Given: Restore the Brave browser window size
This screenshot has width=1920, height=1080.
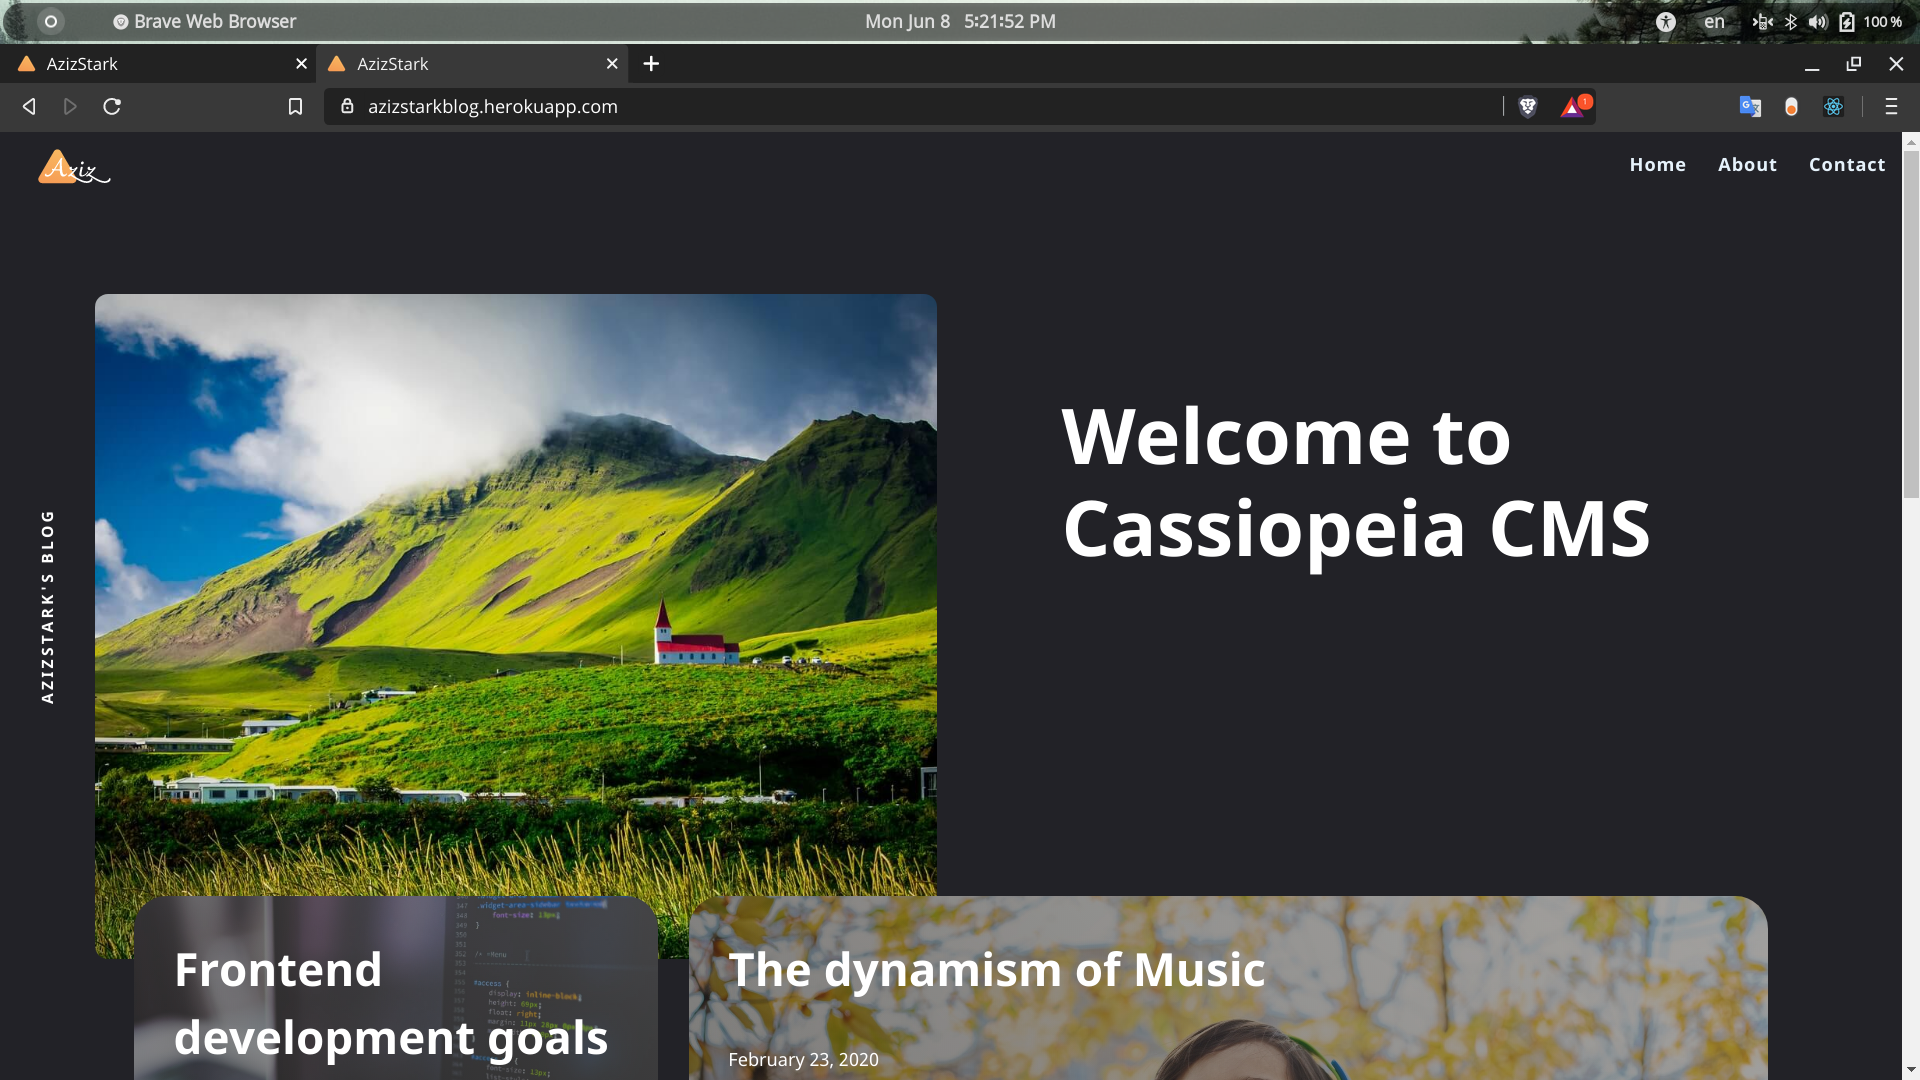Looking at the screenshot, I should tap(1853, 64).
